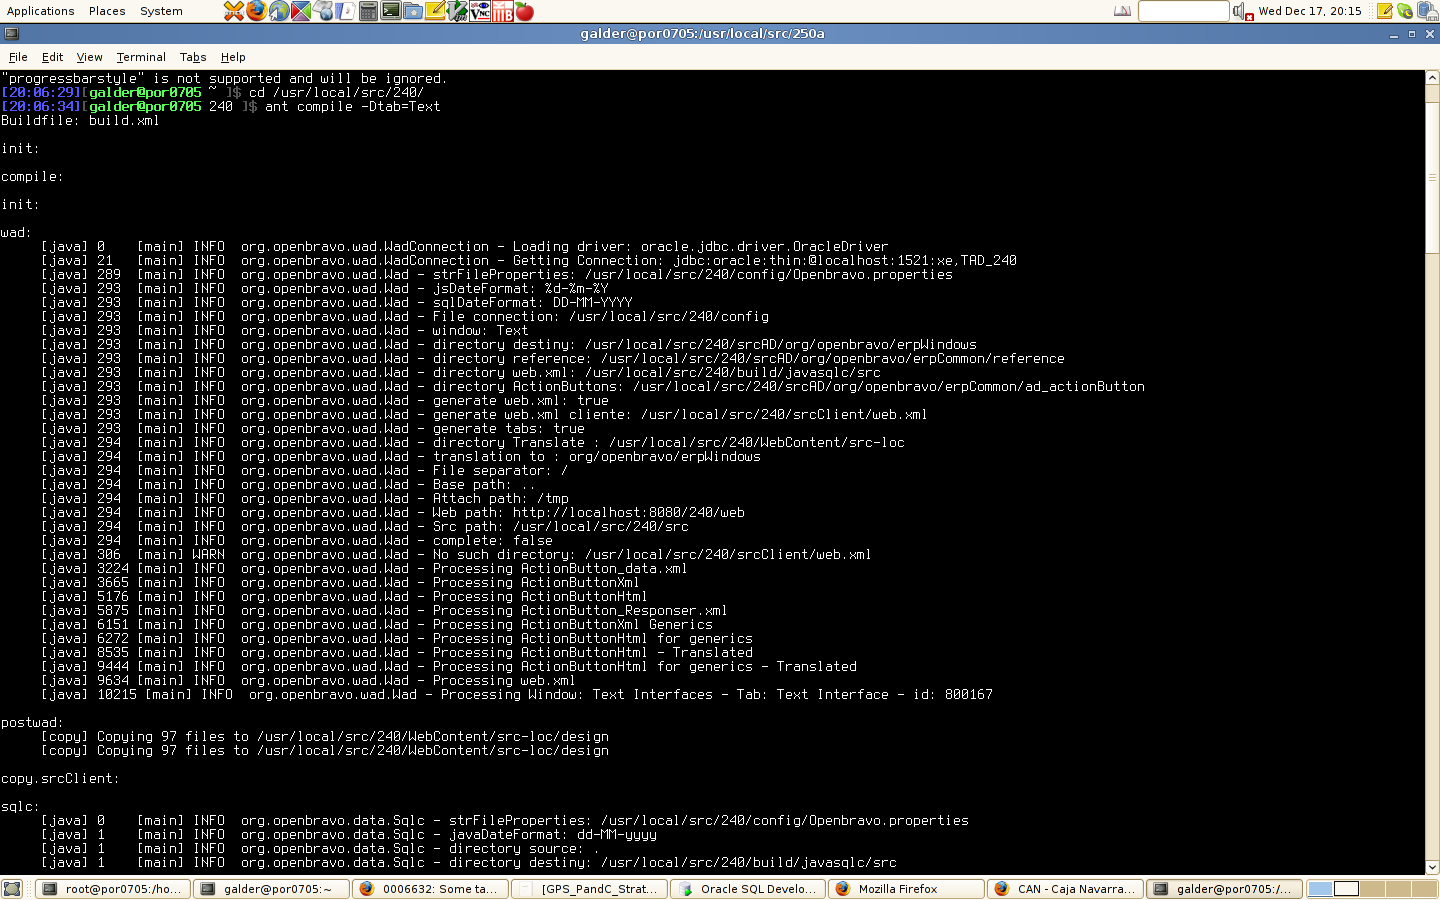
Task: Open the System menu
Action: pos(161,11)
